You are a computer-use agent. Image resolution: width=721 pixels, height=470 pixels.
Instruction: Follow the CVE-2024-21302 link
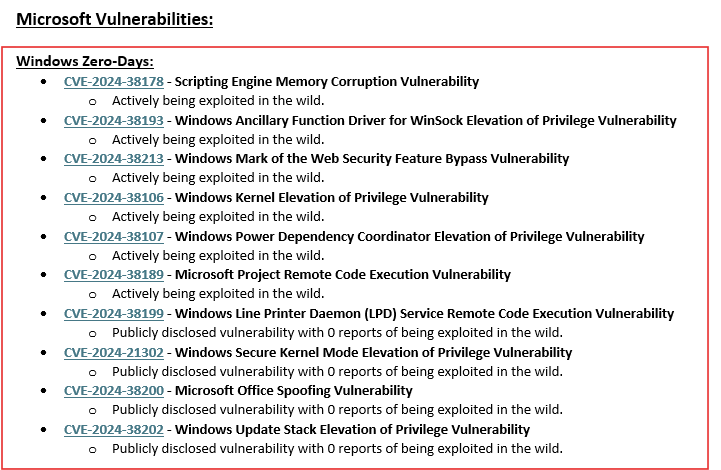click(113, 353)
